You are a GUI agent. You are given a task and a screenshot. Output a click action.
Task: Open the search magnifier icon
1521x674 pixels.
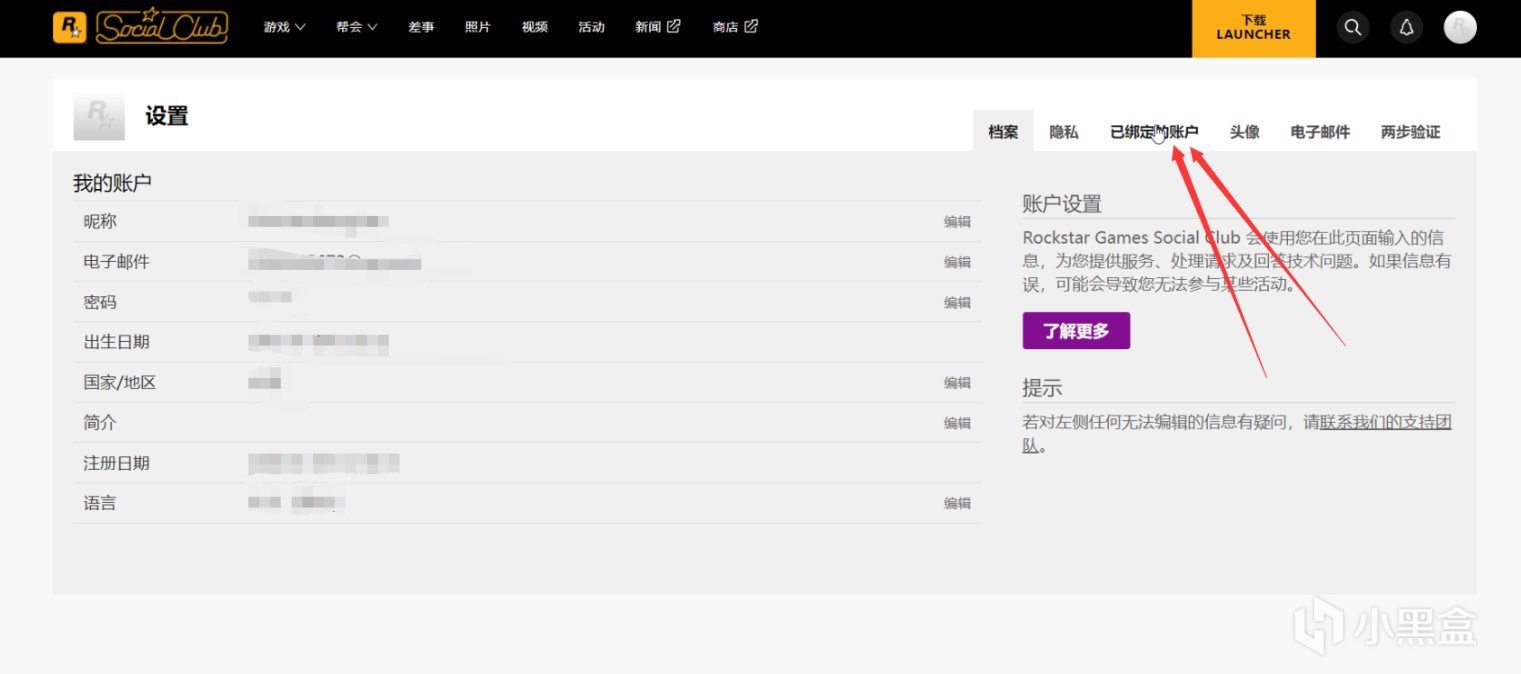click(x=1353, y=28)
